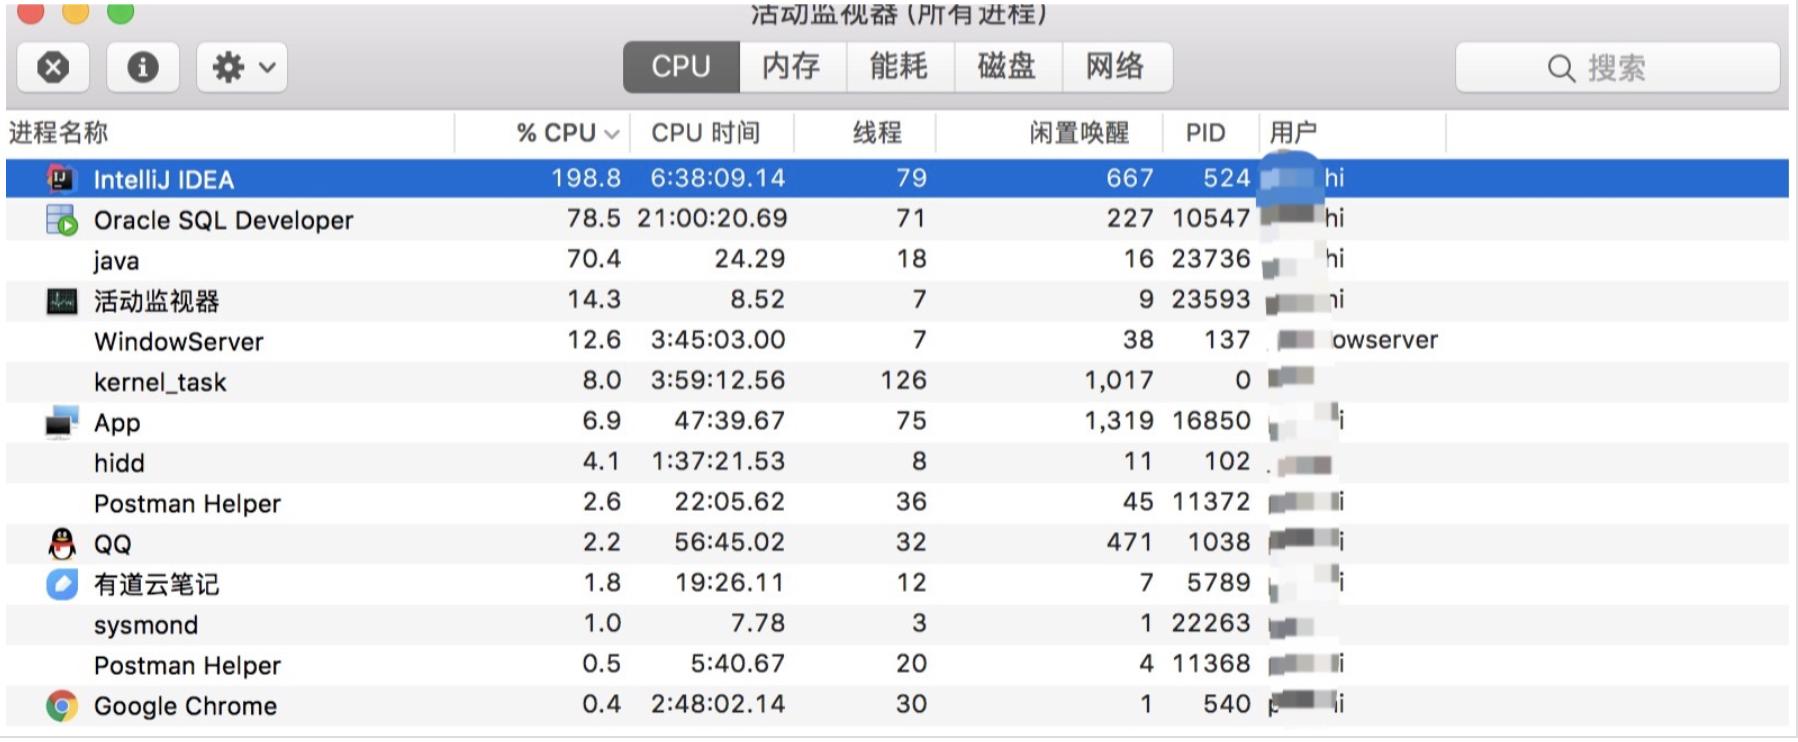Open the search field magnifier
This screenshot has height=742, width=1798.
click(x=1560, y=67)
